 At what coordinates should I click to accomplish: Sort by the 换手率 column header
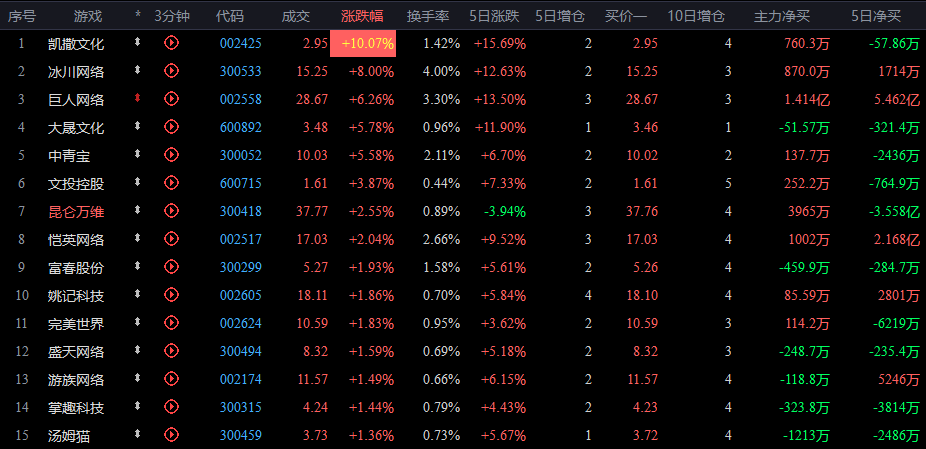[428, 16]
